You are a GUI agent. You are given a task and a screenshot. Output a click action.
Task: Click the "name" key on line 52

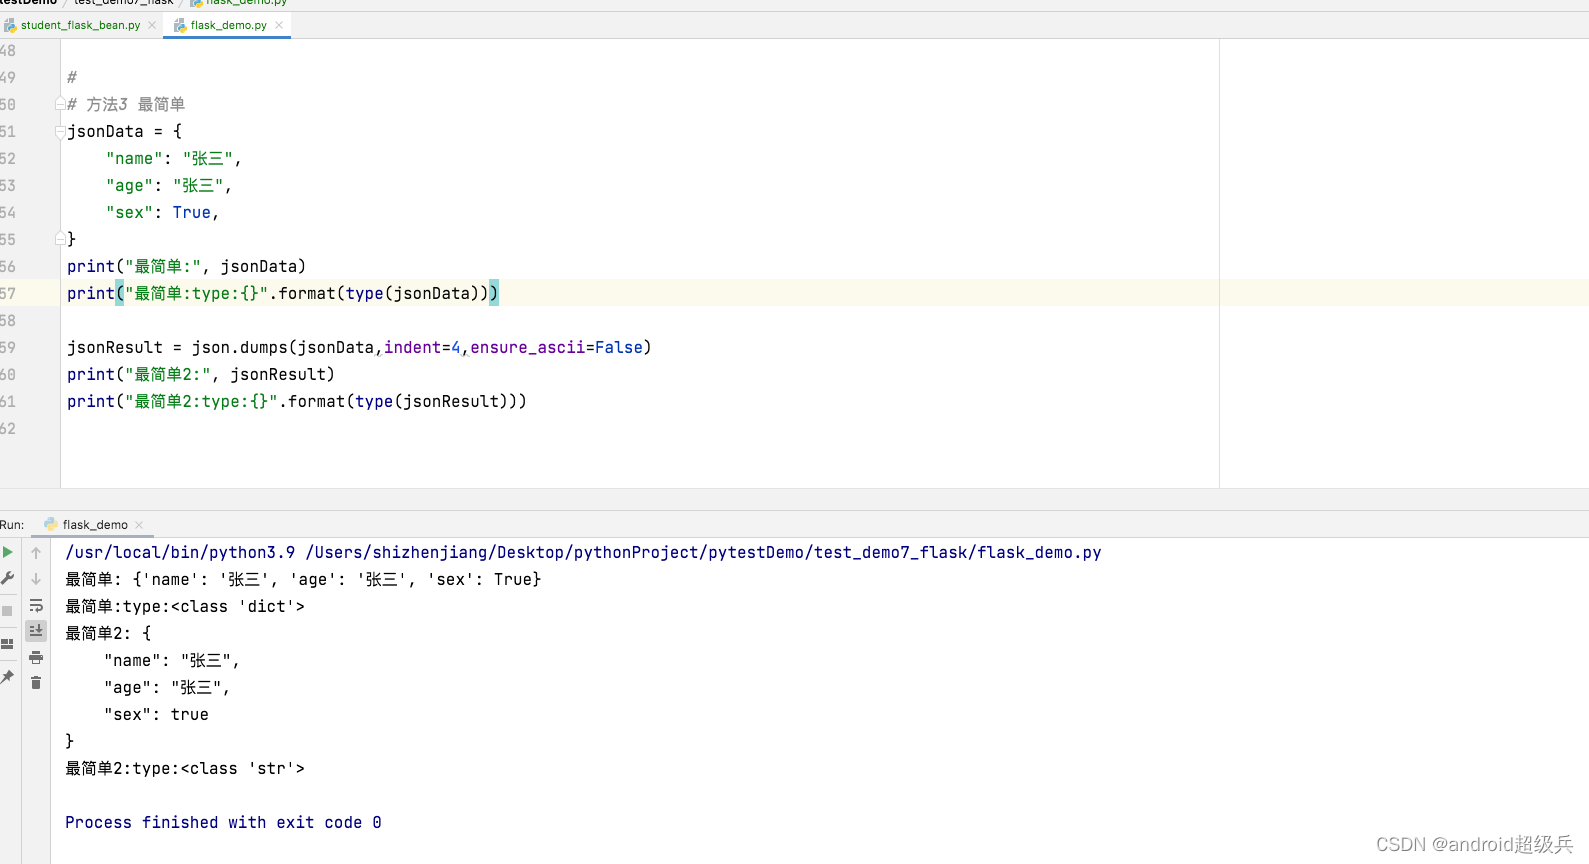[x=134, y=158]
